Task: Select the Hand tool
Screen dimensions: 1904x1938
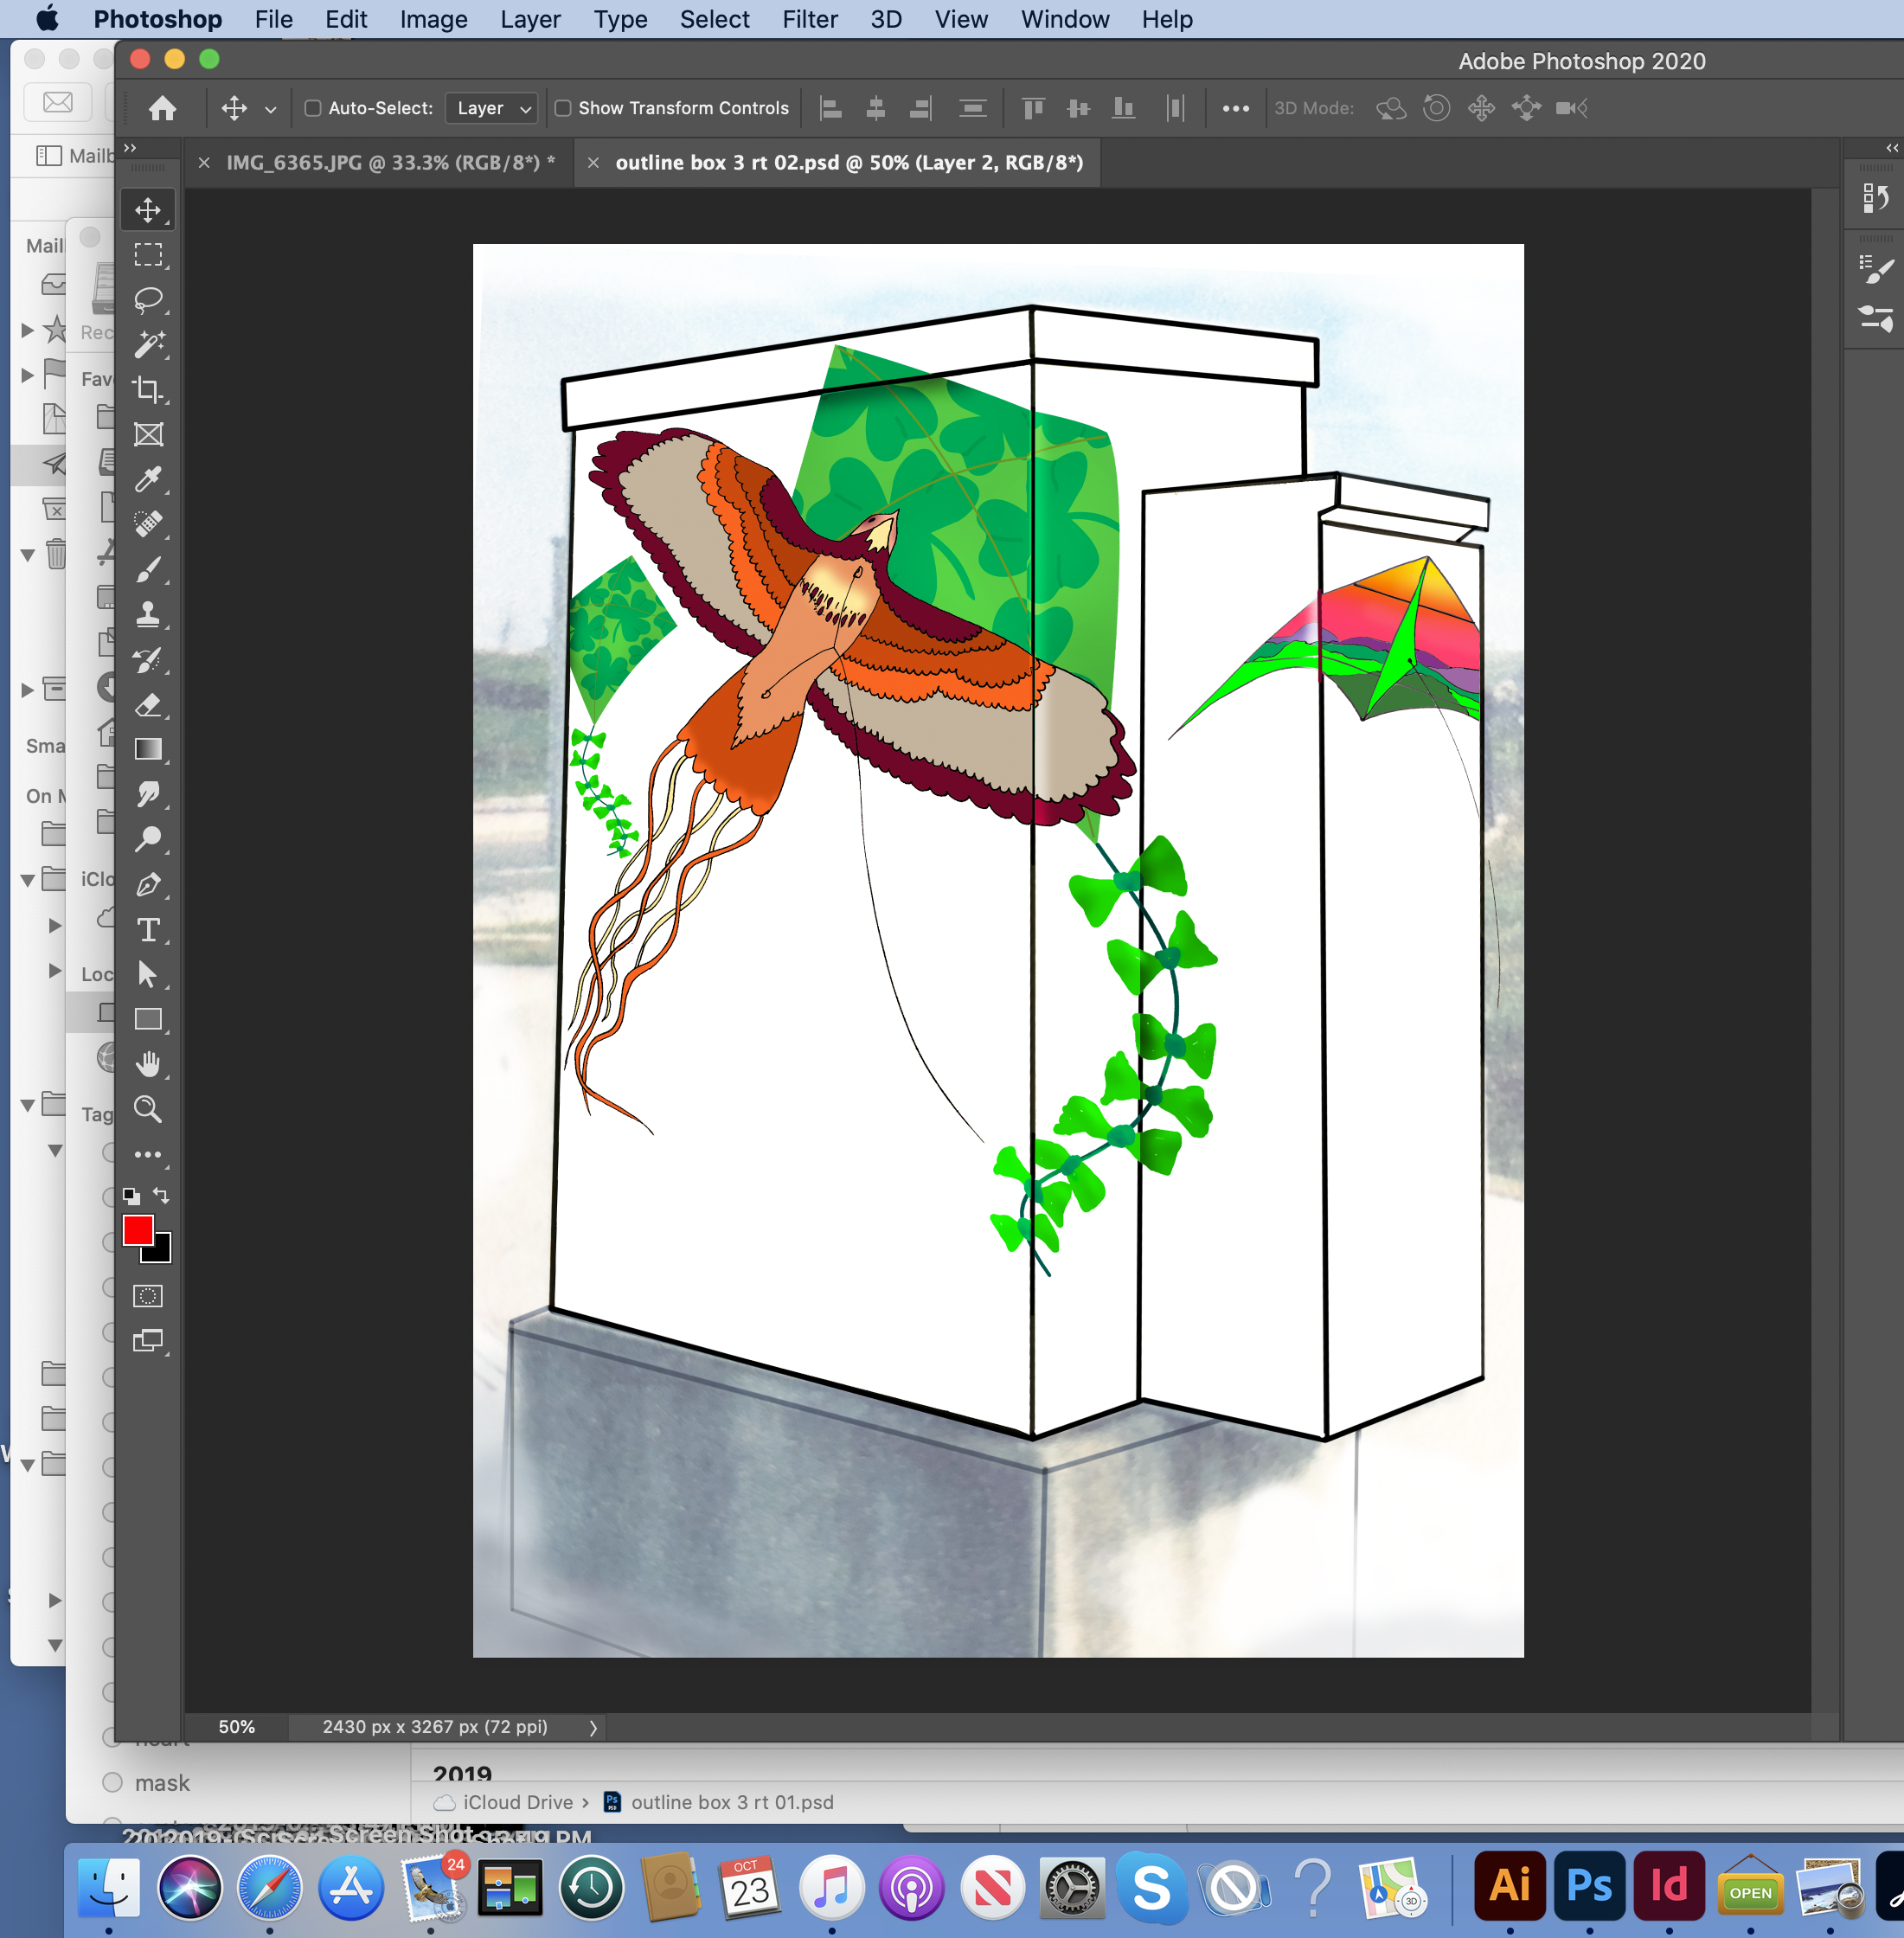Action: (148, 1063)
